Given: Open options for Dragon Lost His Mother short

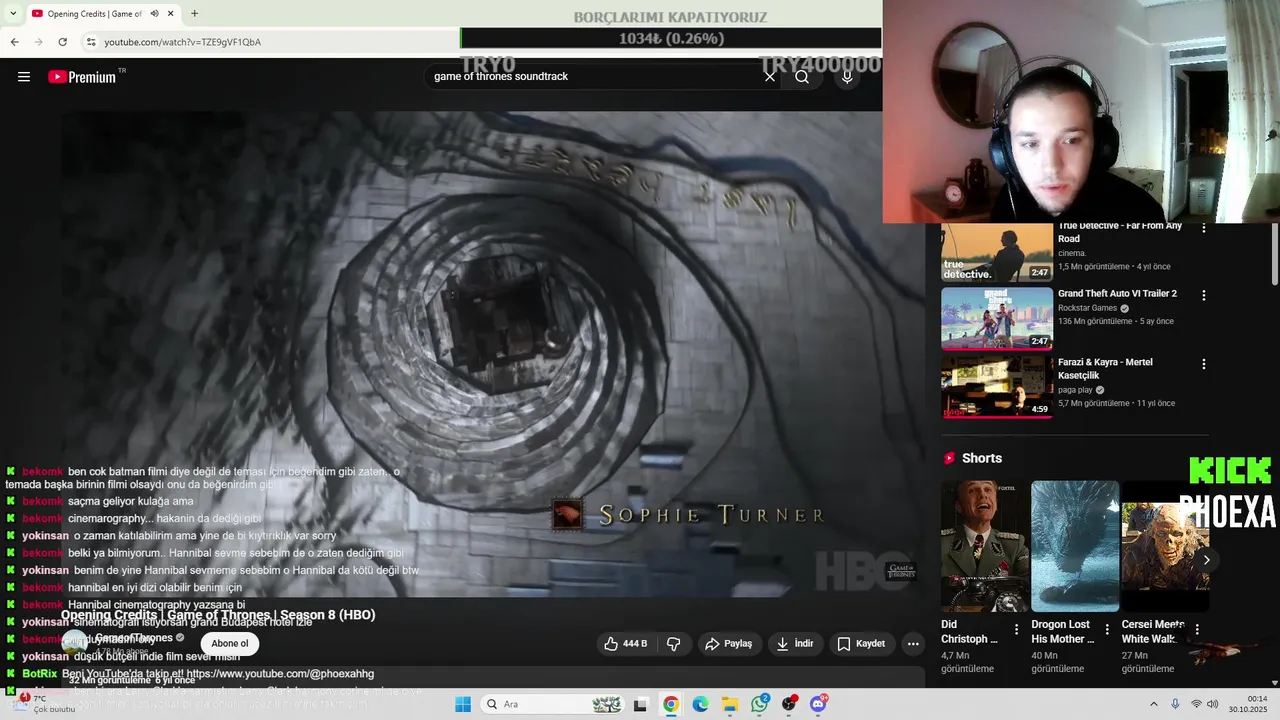Looking at the screenshot, I should (x=1106, y=630).
